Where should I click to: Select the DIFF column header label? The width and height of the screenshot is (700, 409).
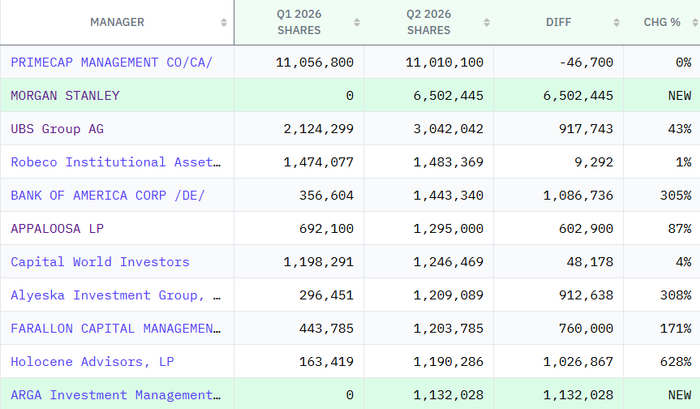(x=558, y=22)
